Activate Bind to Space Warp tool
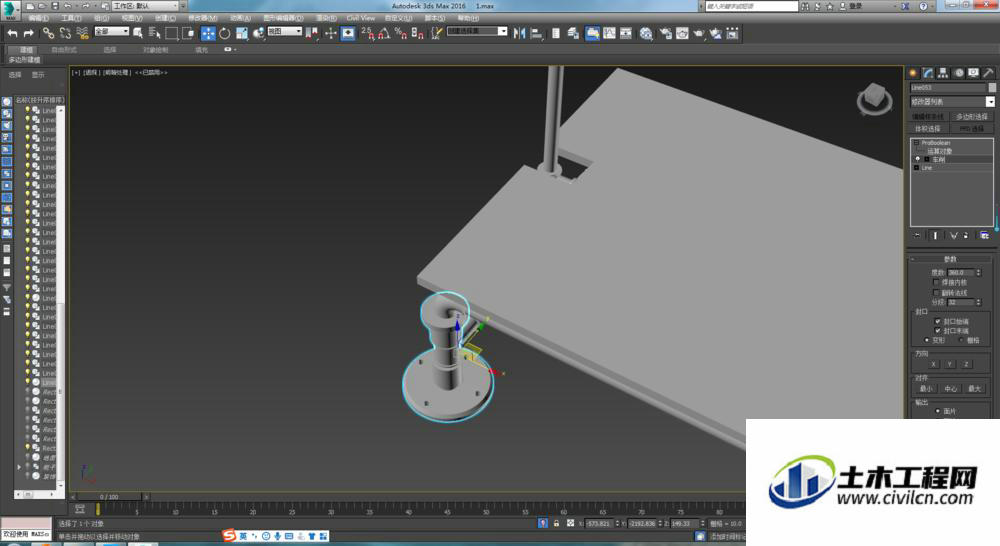Image resolution: width=1000 pixels, height=546 pixels. tap(82, 33)
